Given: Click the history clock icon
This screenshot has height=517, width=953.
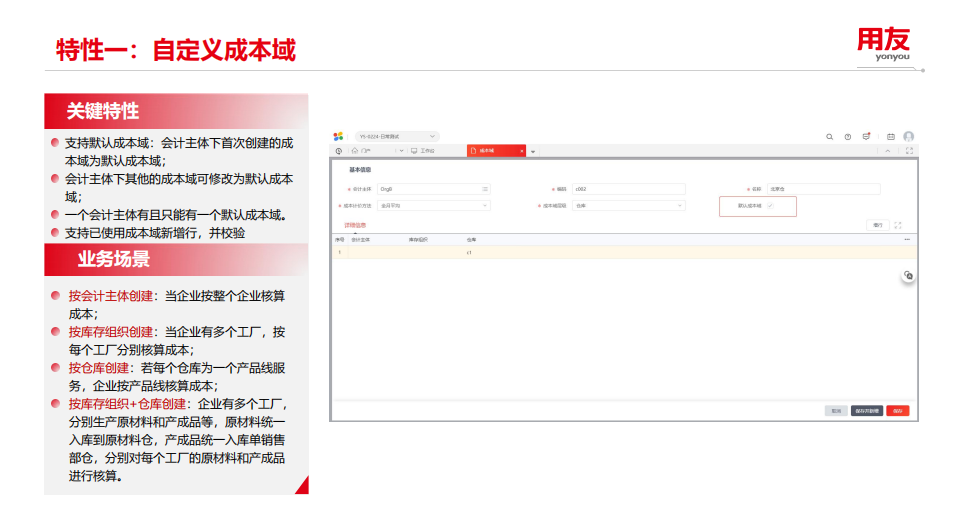Looking at the screenshot, I should pos(338,151).
